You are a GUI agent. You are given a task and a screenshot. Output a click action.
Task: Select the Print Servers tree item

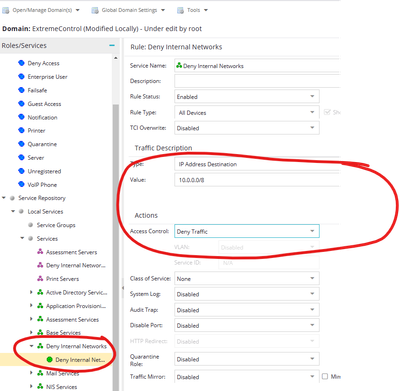click(x=62, y=279)
